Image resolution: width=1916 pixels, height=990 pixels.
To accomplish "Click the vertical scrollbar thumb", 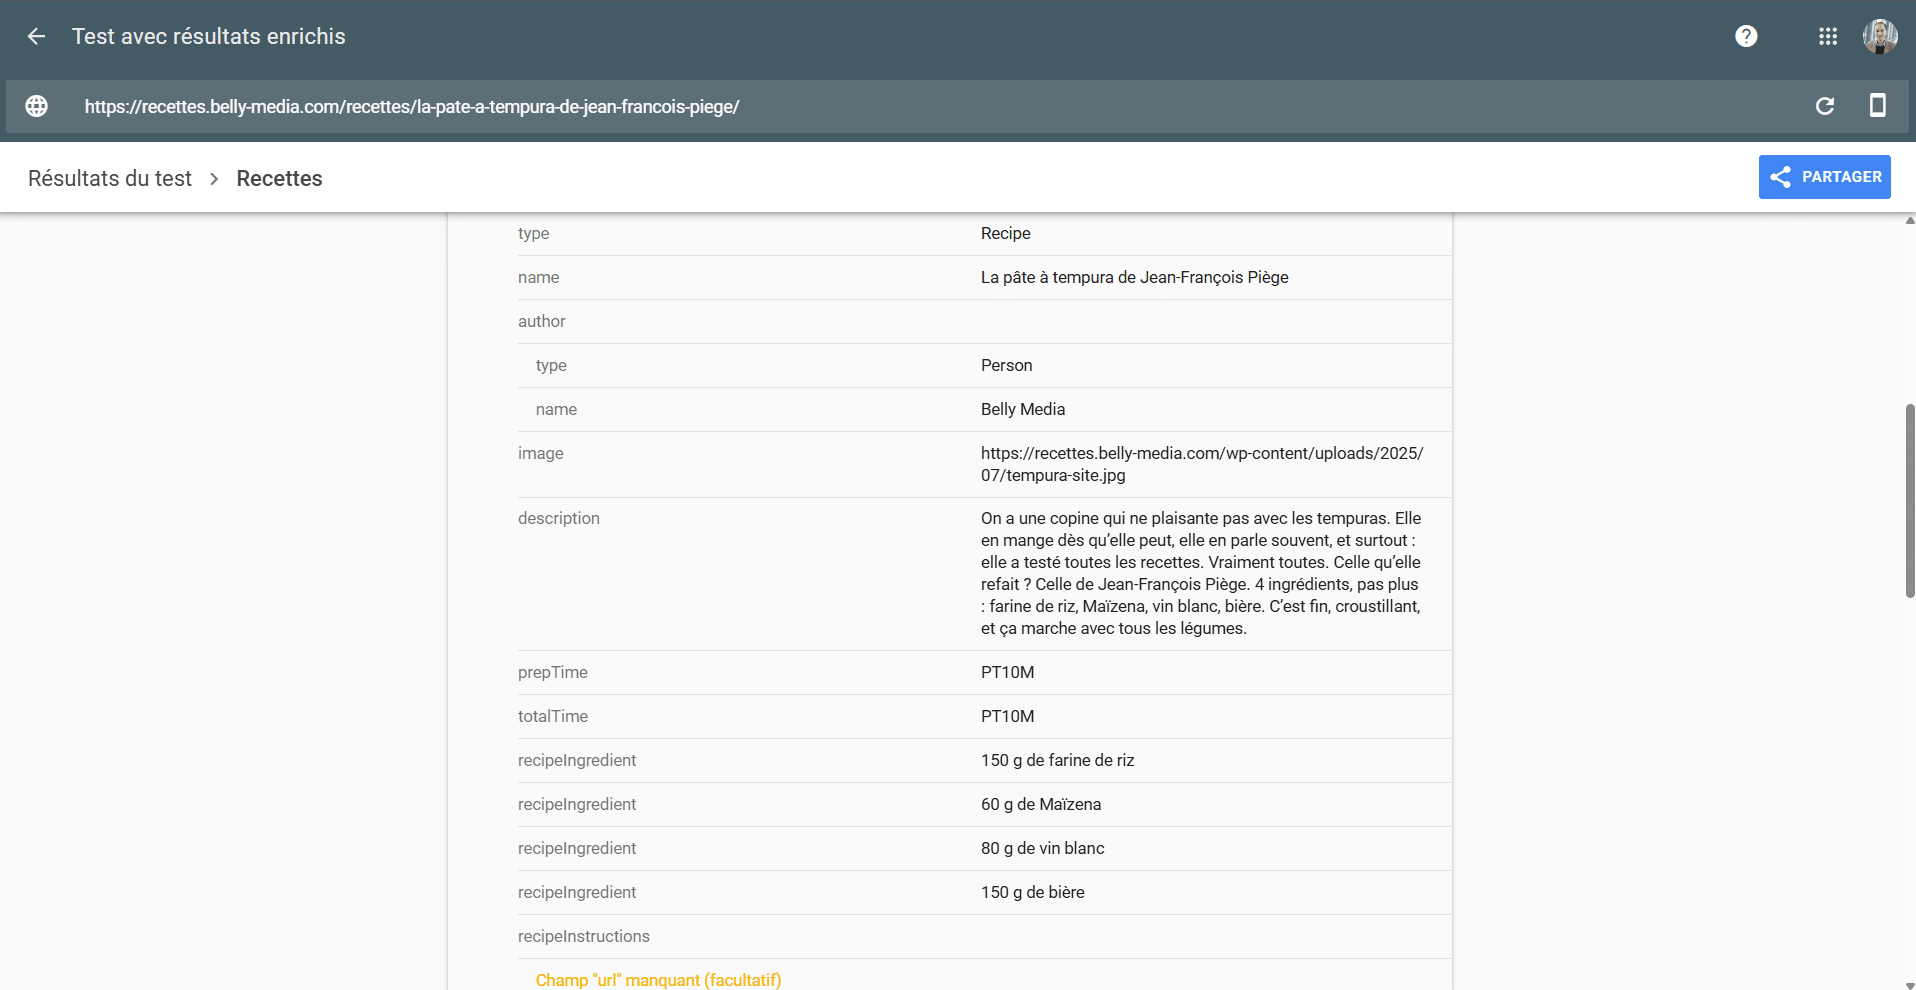I will 1910,500.
